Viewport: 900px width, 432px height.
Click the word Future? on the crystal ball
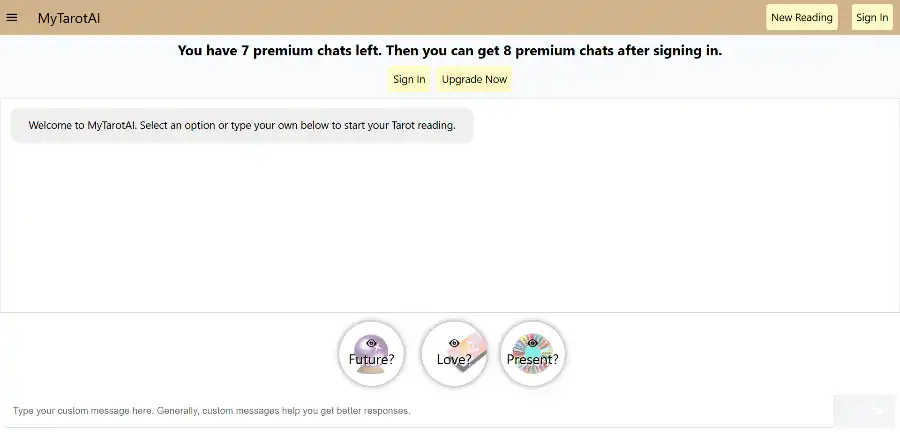pos(371,359)
